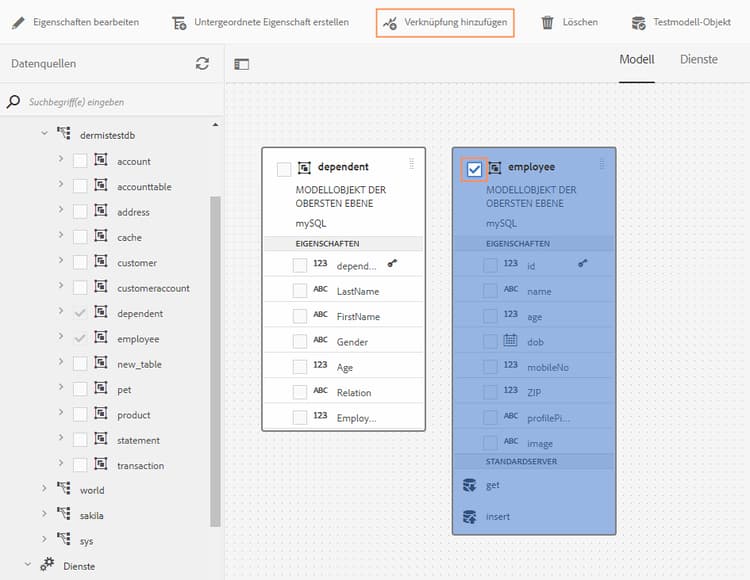Click the insert service text
The height and width of the screenshot is (580, 750).
(x=497, y=517)
